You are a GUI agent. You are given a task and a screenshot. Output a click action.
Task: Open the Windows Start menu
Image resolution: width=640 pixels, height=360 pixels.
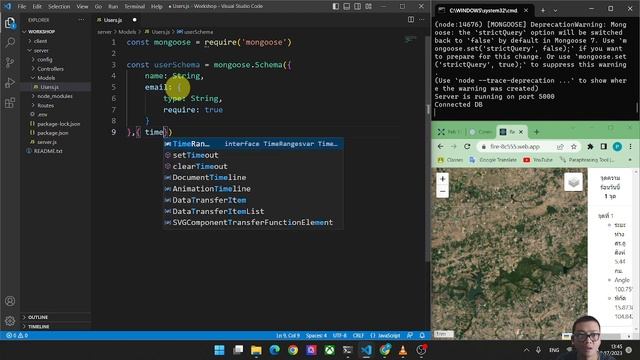[219, 350]
